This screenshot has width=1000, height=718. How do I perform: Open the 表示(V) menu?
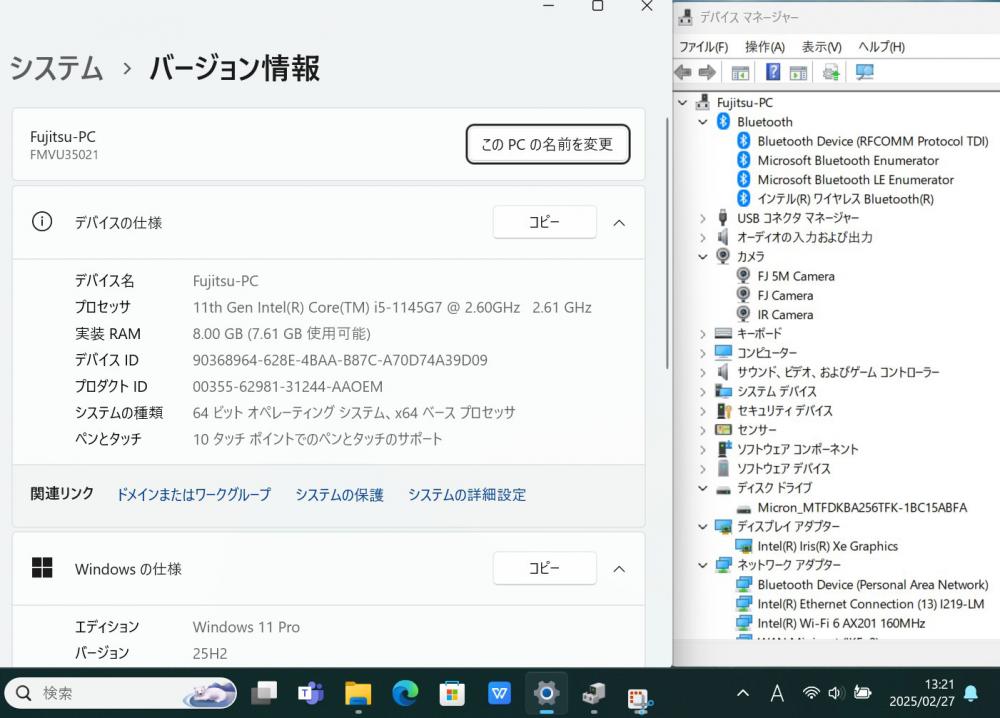tap(821, 47)
